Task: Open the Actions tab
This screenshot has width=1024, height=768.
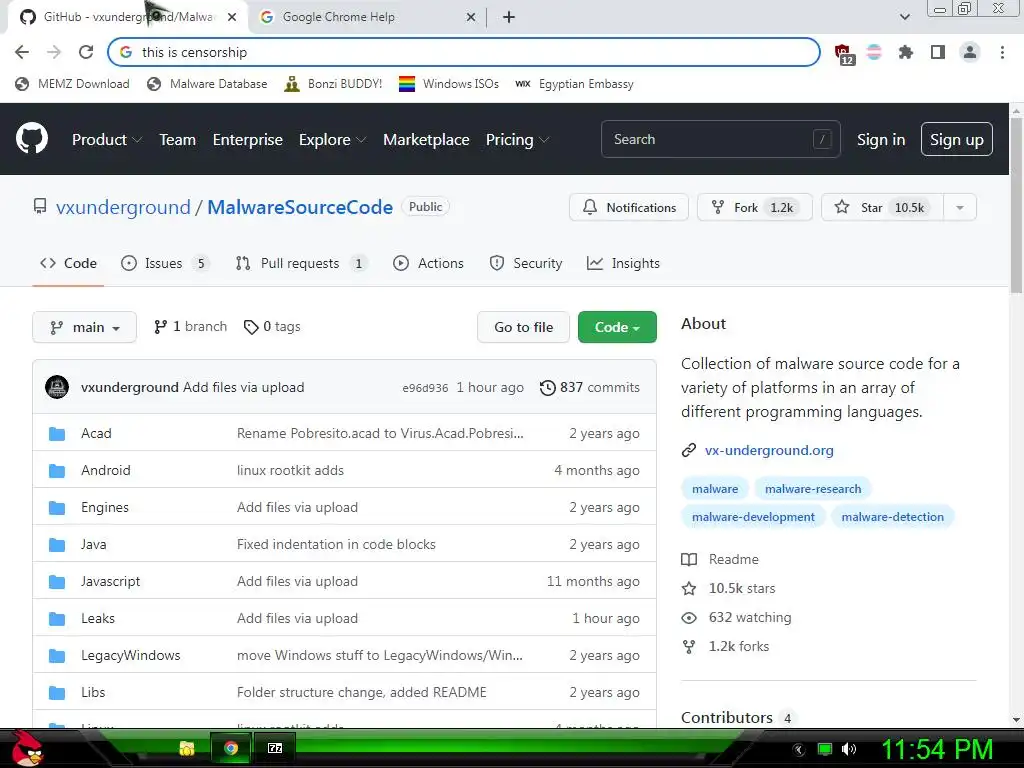Action: point(428,263)
